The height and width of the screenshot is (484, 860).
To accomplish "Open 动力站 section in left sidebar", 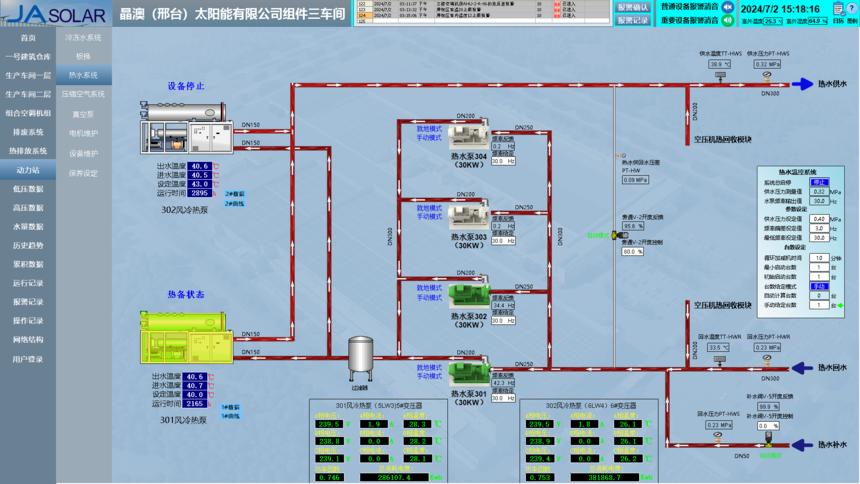I will 28,170.
